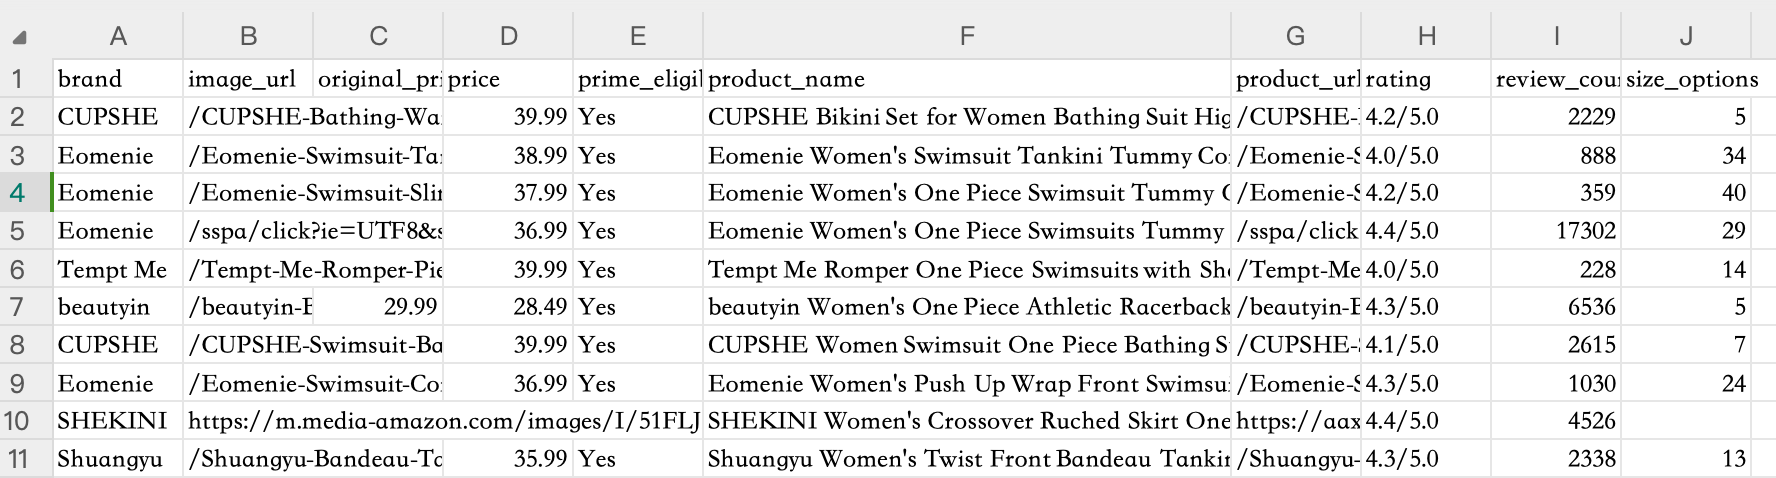Image resolution: width=1776 pixels, height=478 pixels.
Task: Click price cell 35.99
Action: pos(508,459)
